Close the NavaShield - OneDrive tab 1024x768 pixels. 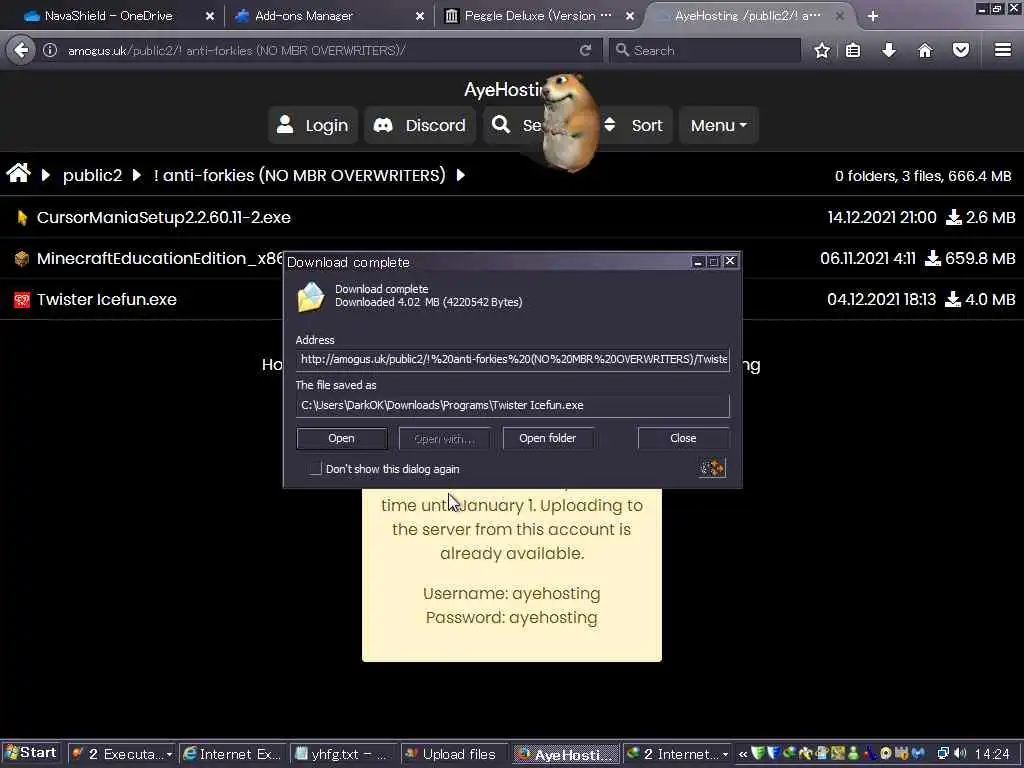210,16
